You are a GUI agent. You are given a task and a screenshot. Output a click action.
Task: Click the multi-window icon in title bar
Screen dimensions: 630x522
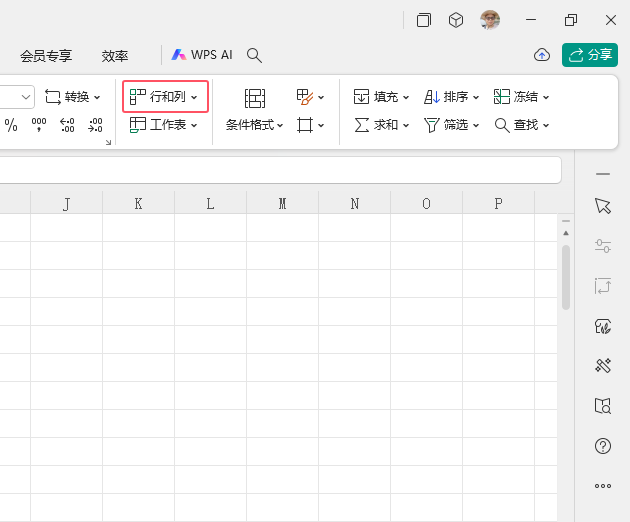(423, 20)
